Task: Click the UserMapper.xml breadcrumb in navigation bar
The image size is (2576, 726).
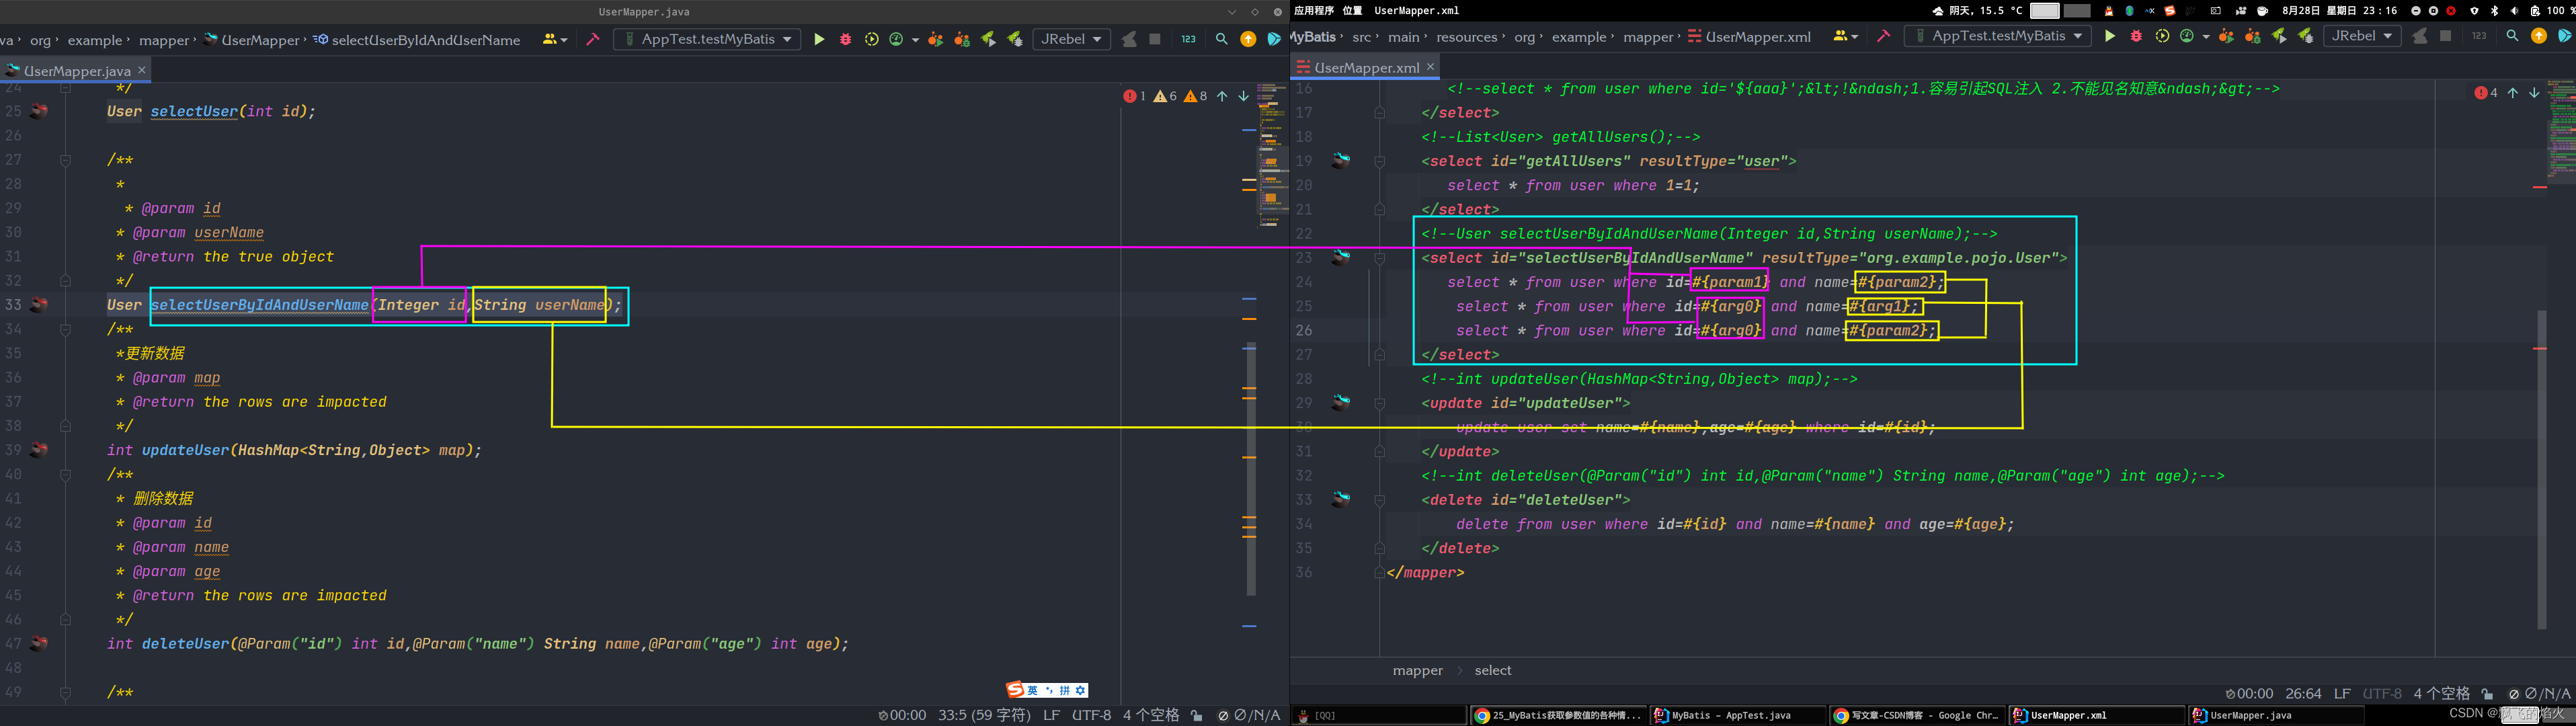Action: [x=1749, y=37]
